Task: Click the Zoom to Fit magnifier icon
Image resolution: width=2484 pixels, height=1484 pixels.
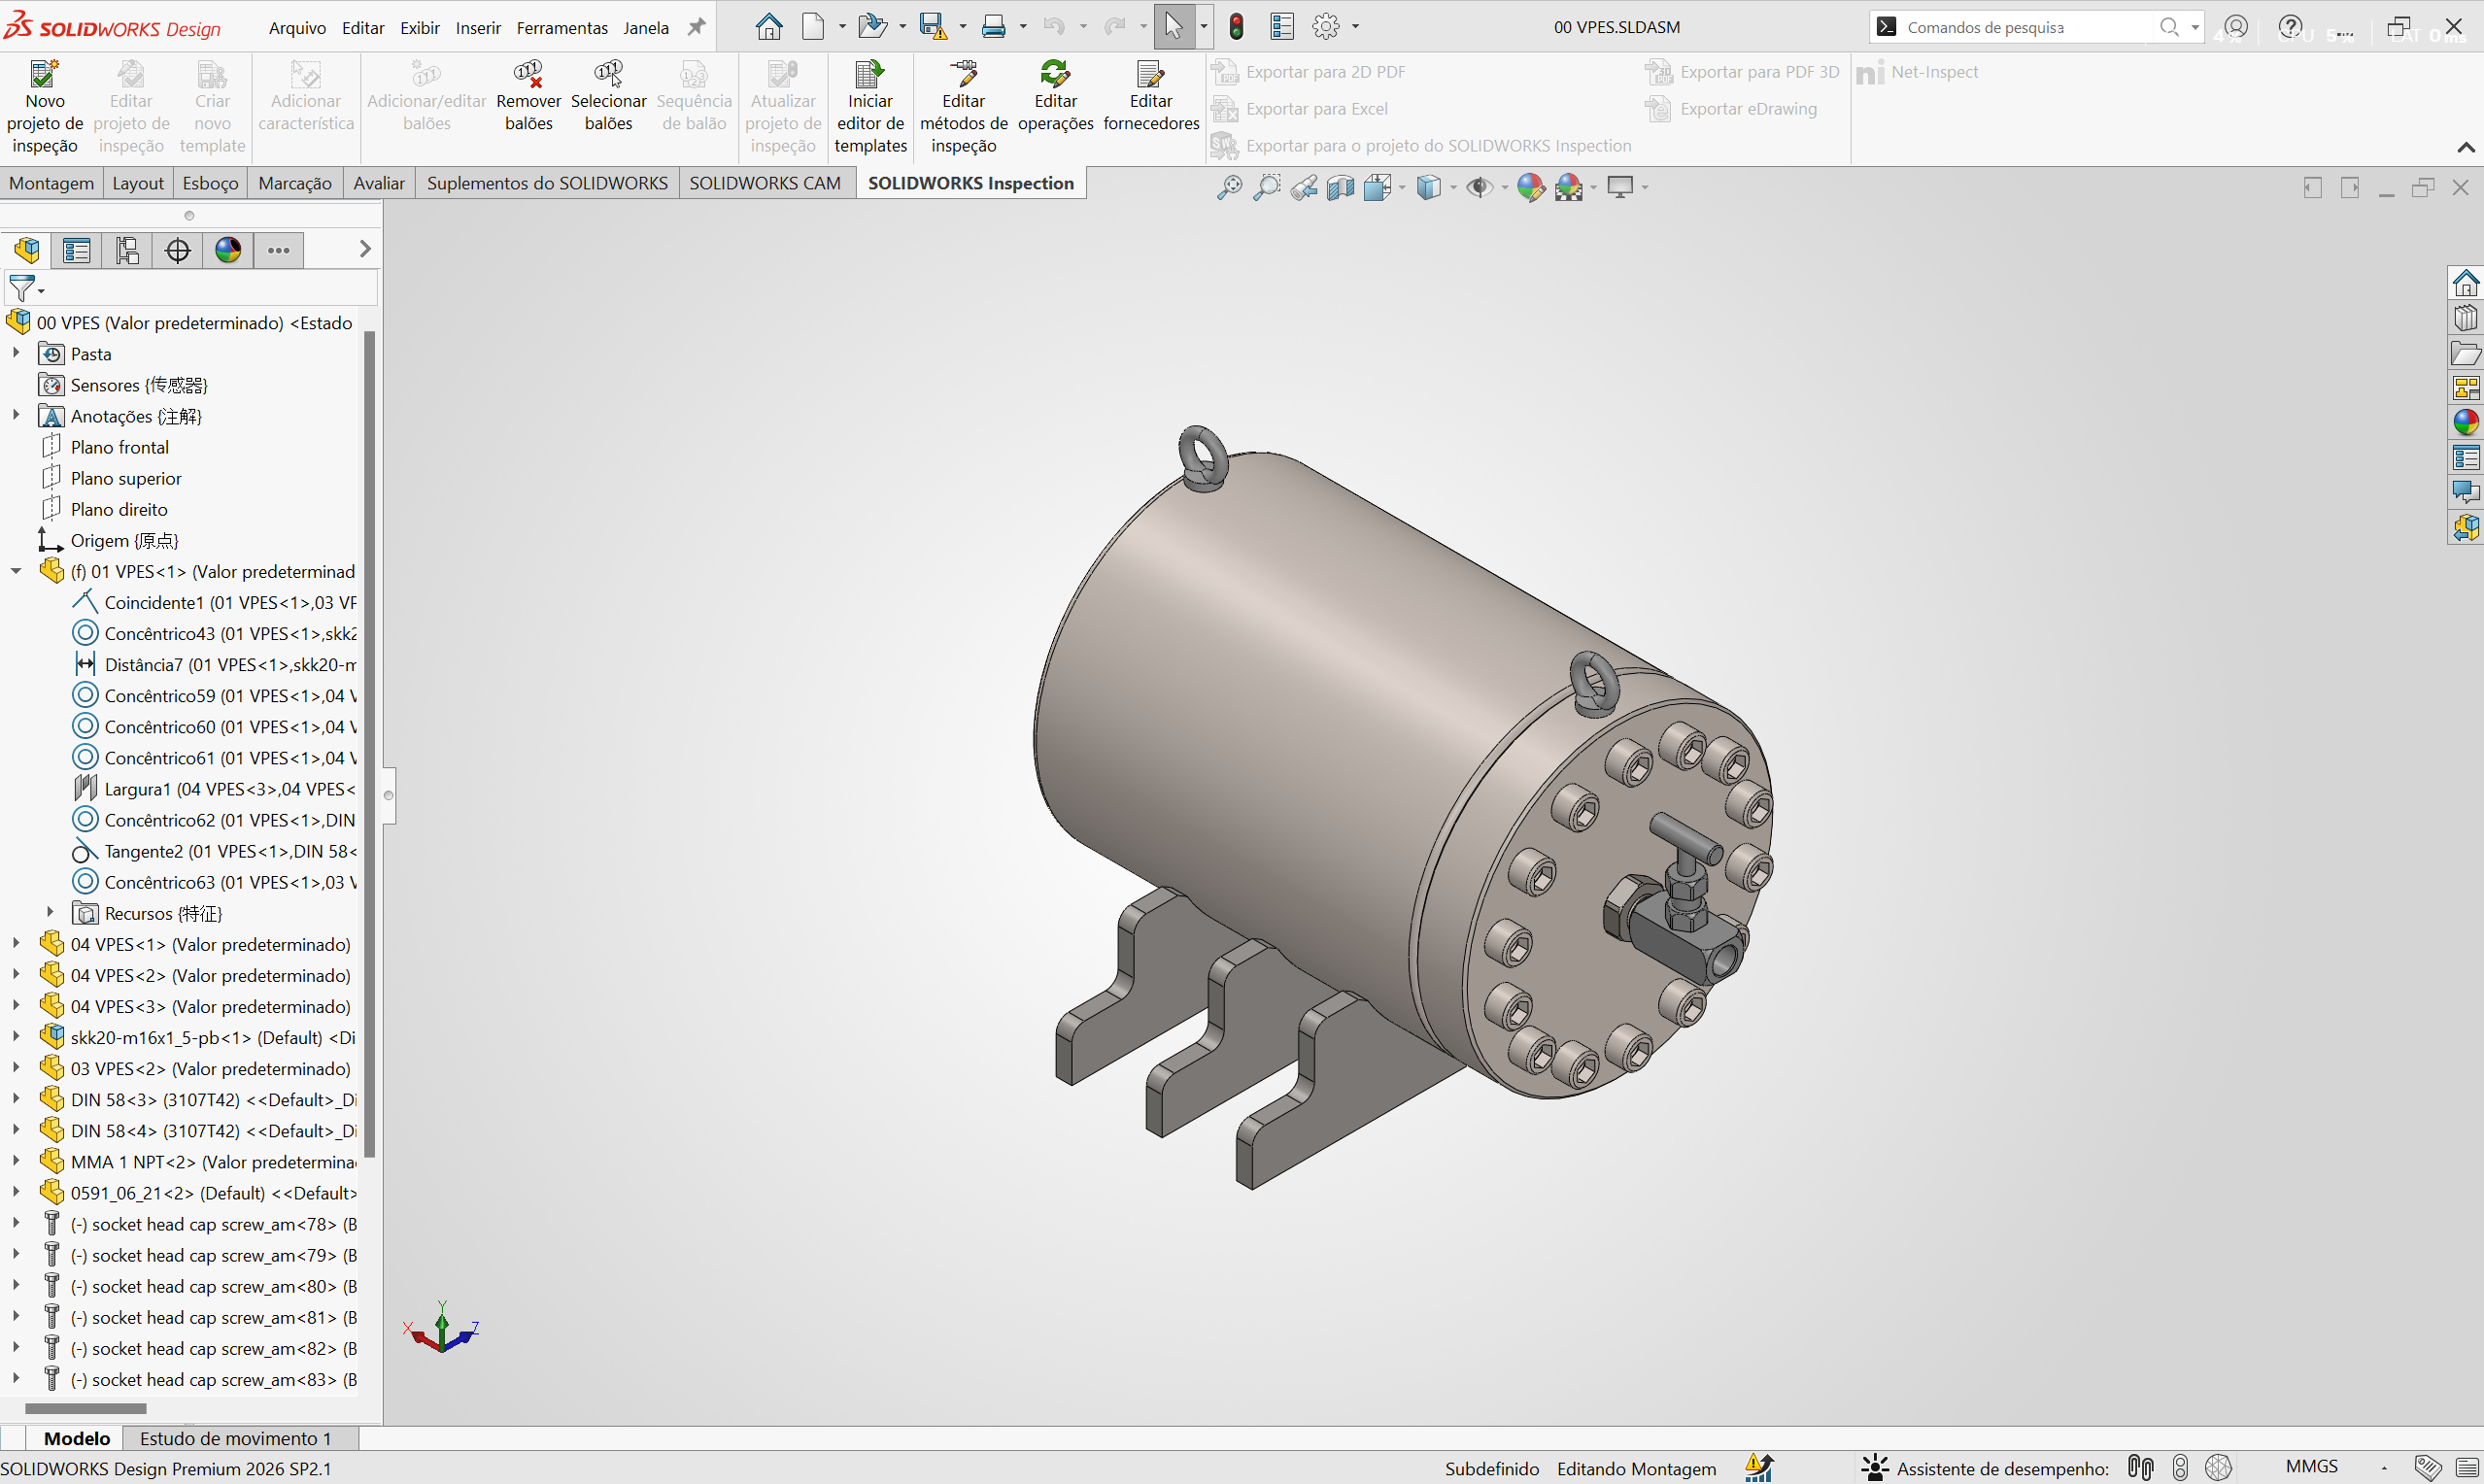Action: point(1229,187)
